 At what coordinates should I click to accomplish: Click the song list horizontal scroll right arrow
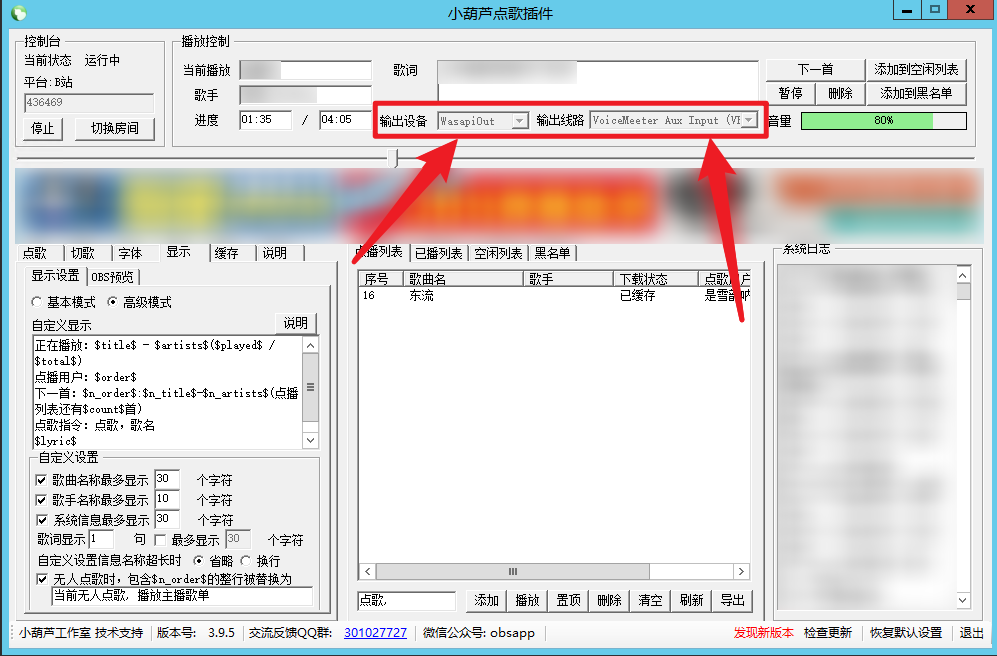click(x=741, y=571)
